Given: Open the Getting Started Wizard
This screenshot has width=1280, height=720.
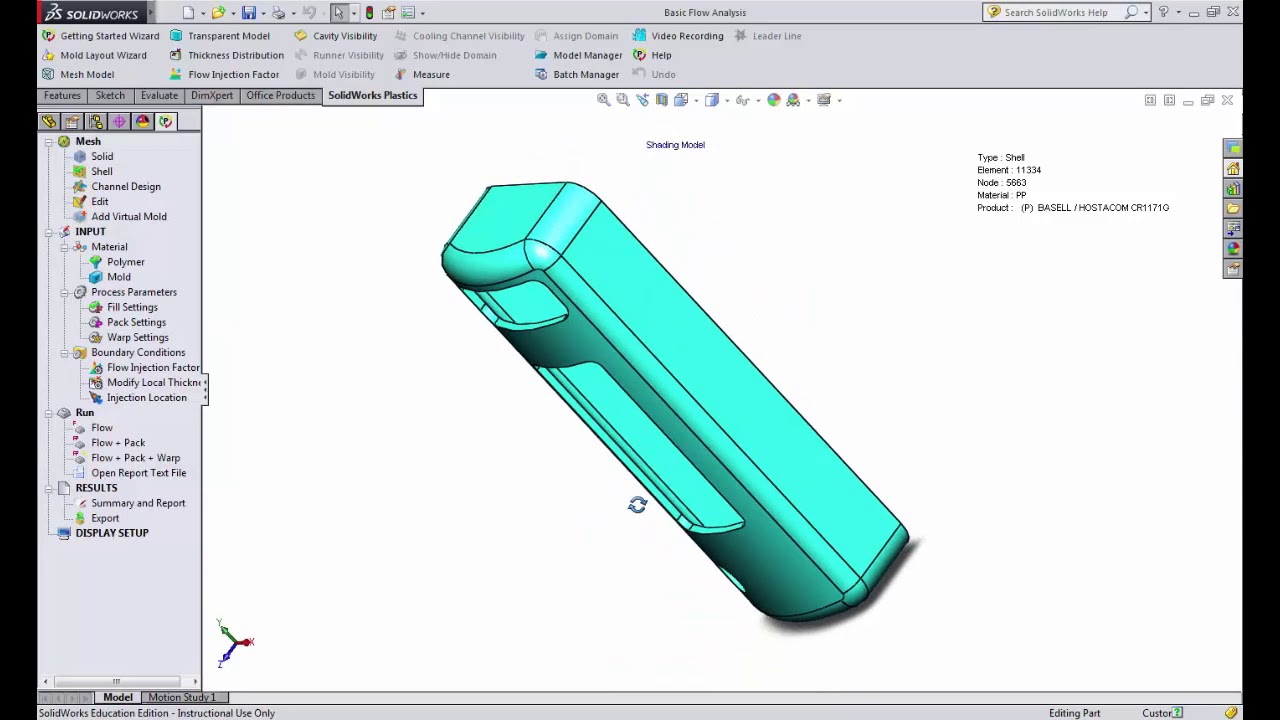Looking at the screenshot, I should coord(100,36).
